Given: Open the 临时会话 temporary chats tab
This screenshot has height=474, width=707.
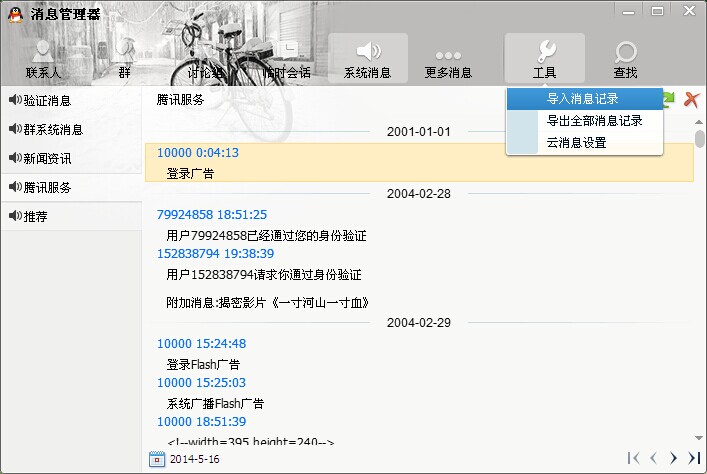Looking at the screenshot, I should click(287, 59).
